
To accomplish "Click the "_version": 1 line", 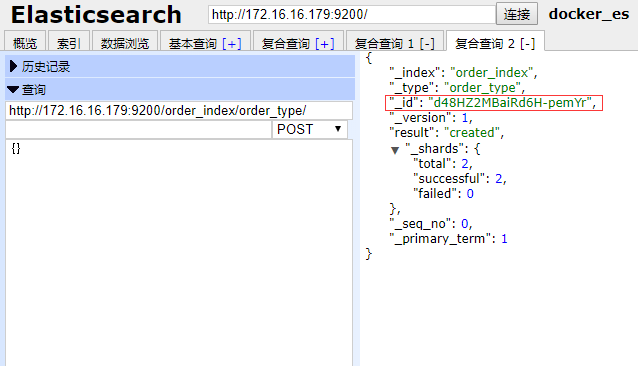I will pyautogui.click(x=430, y=118).
